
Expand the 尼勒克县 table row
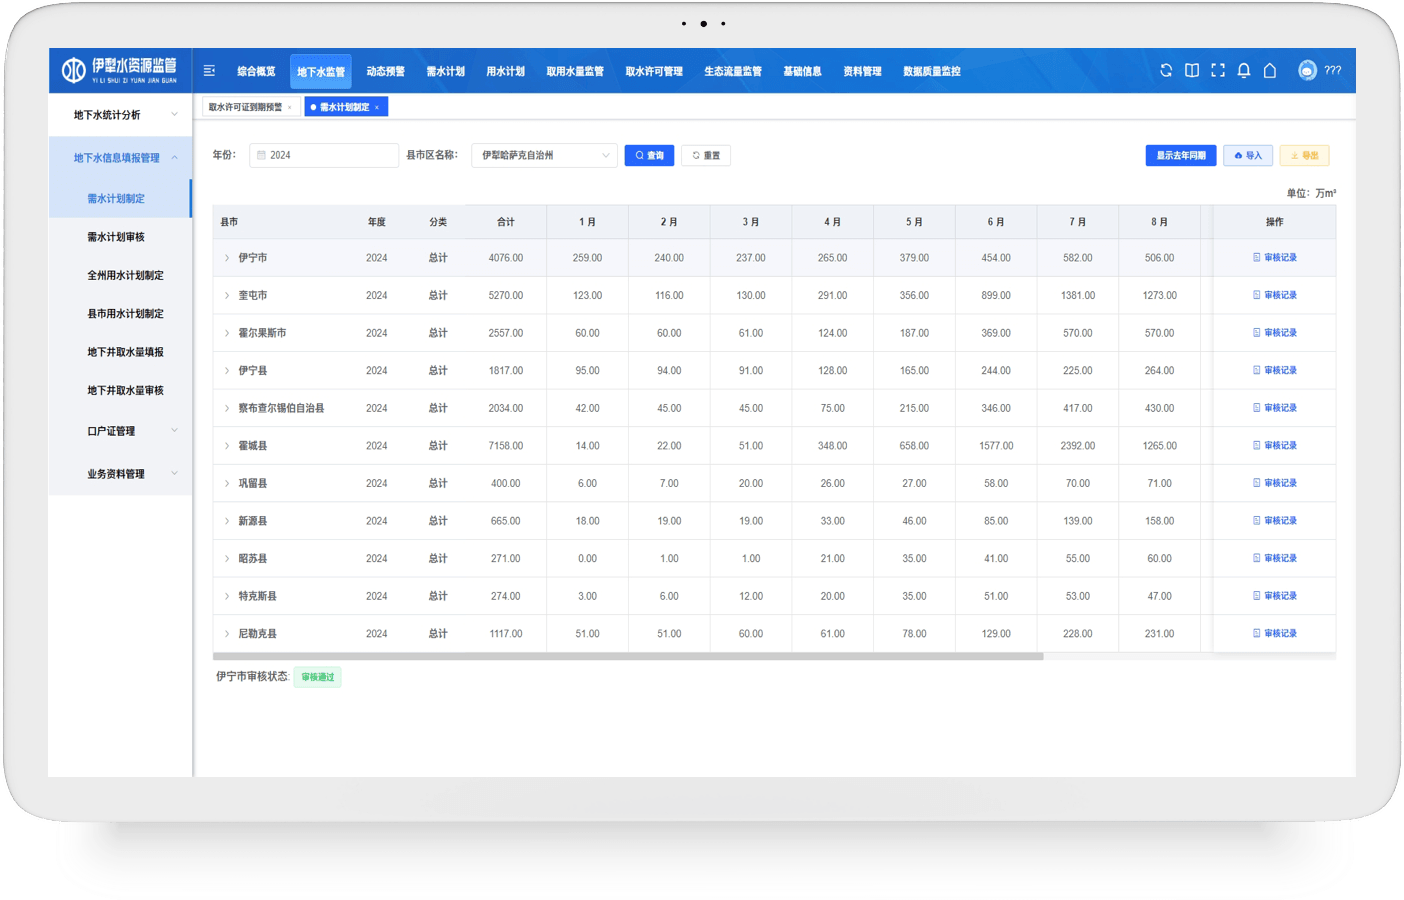pyautogui.click(x=227, y=633)
